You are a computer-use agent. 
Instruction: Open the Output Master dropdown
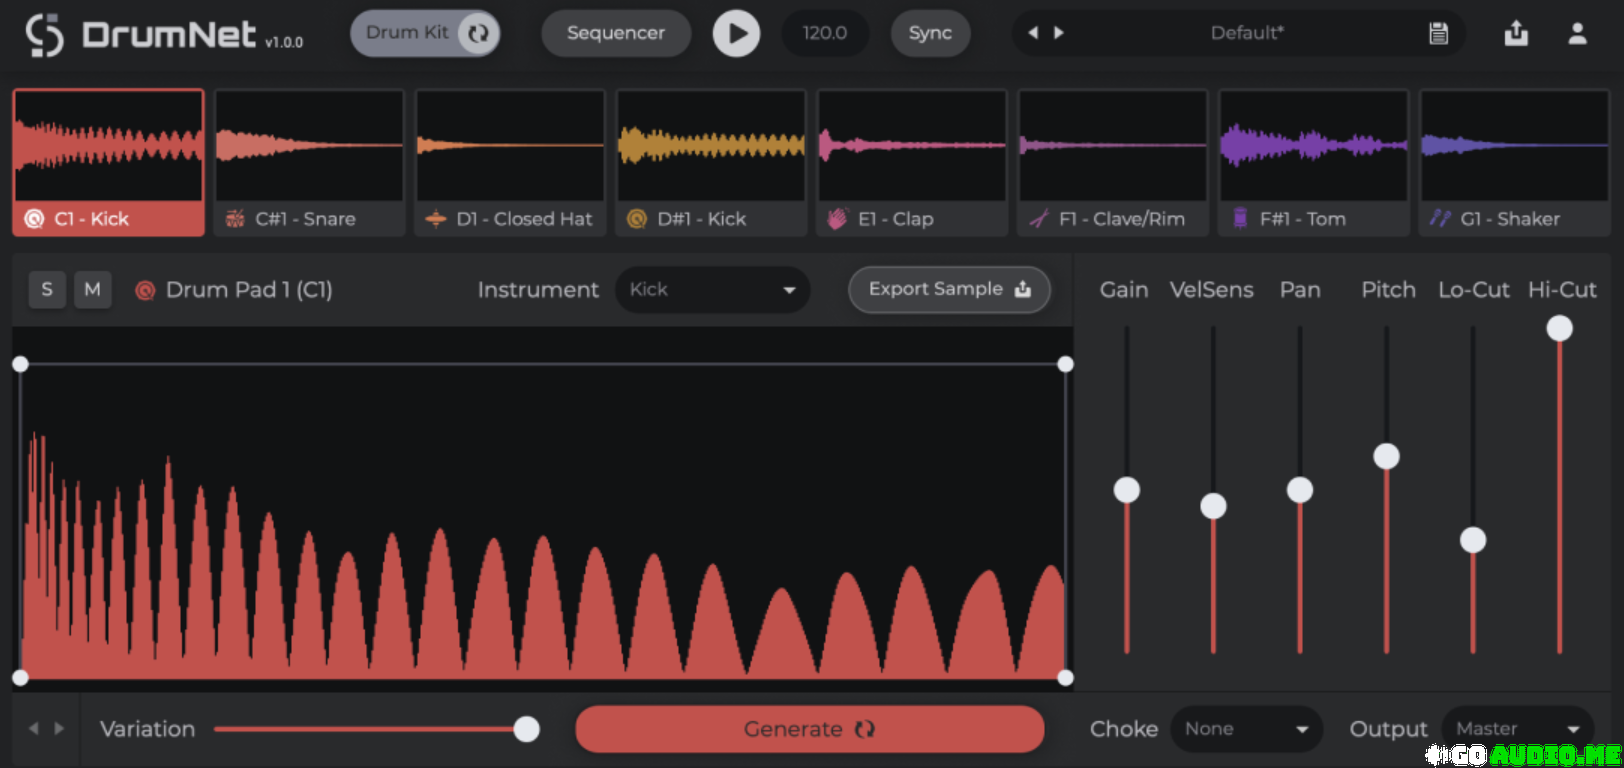[1518, 729]
